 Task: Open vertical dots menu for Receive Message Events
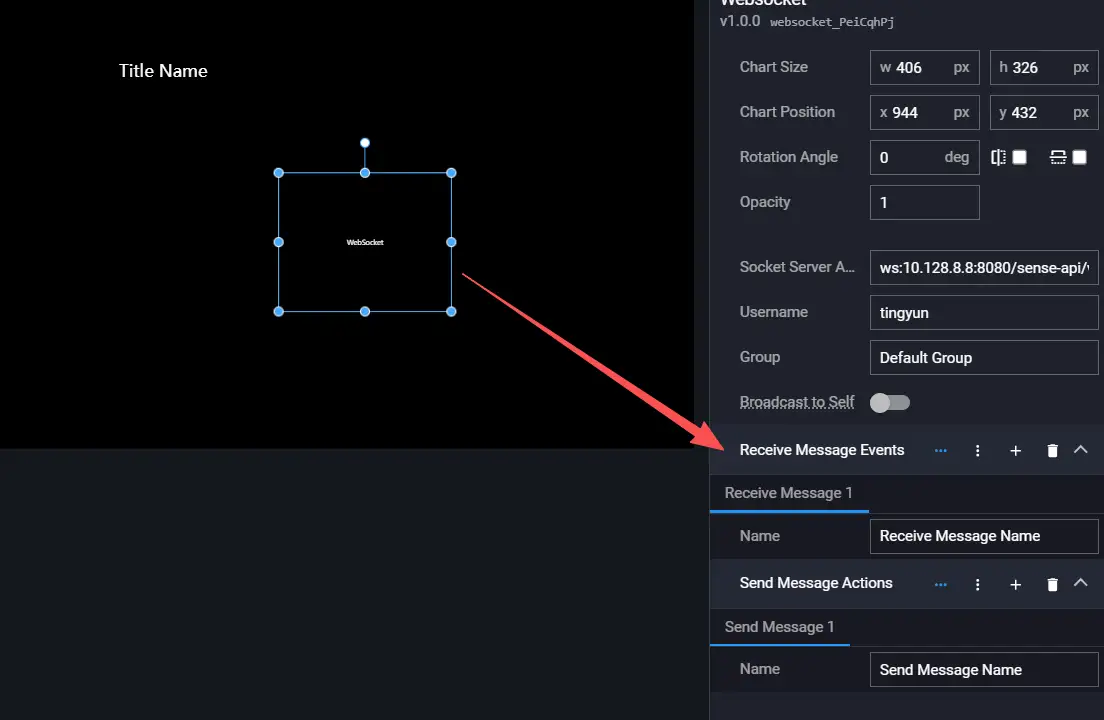977,451
